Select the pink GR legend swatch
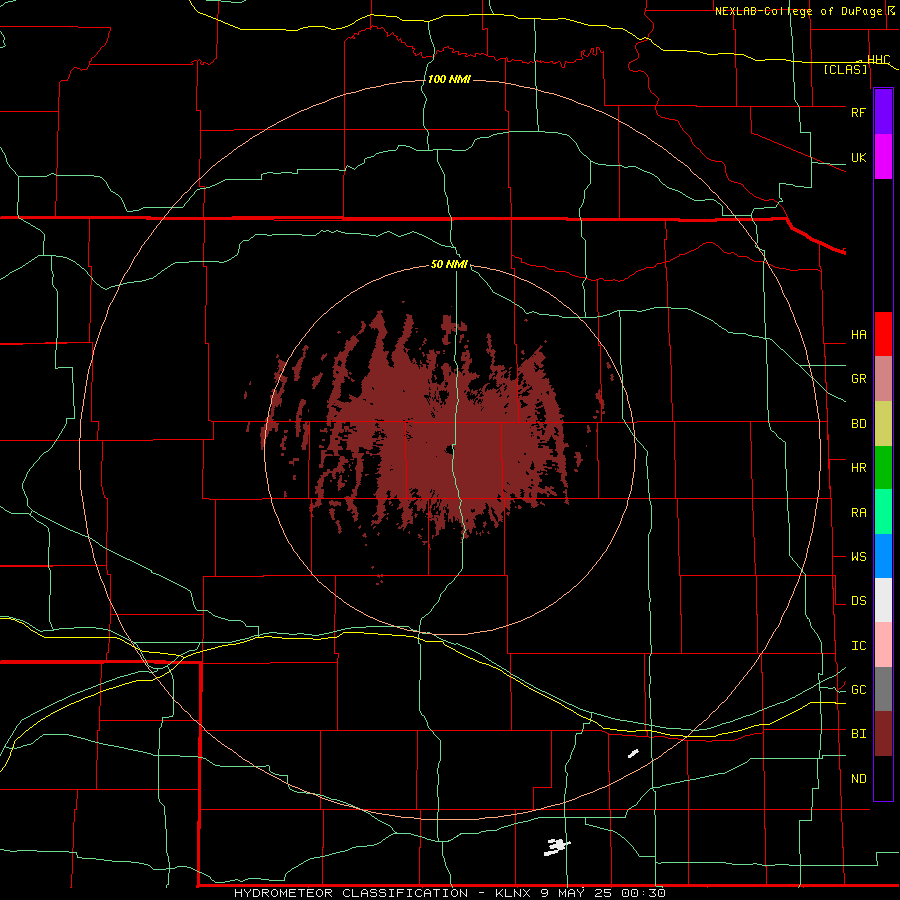 click(x=883, y=379)
